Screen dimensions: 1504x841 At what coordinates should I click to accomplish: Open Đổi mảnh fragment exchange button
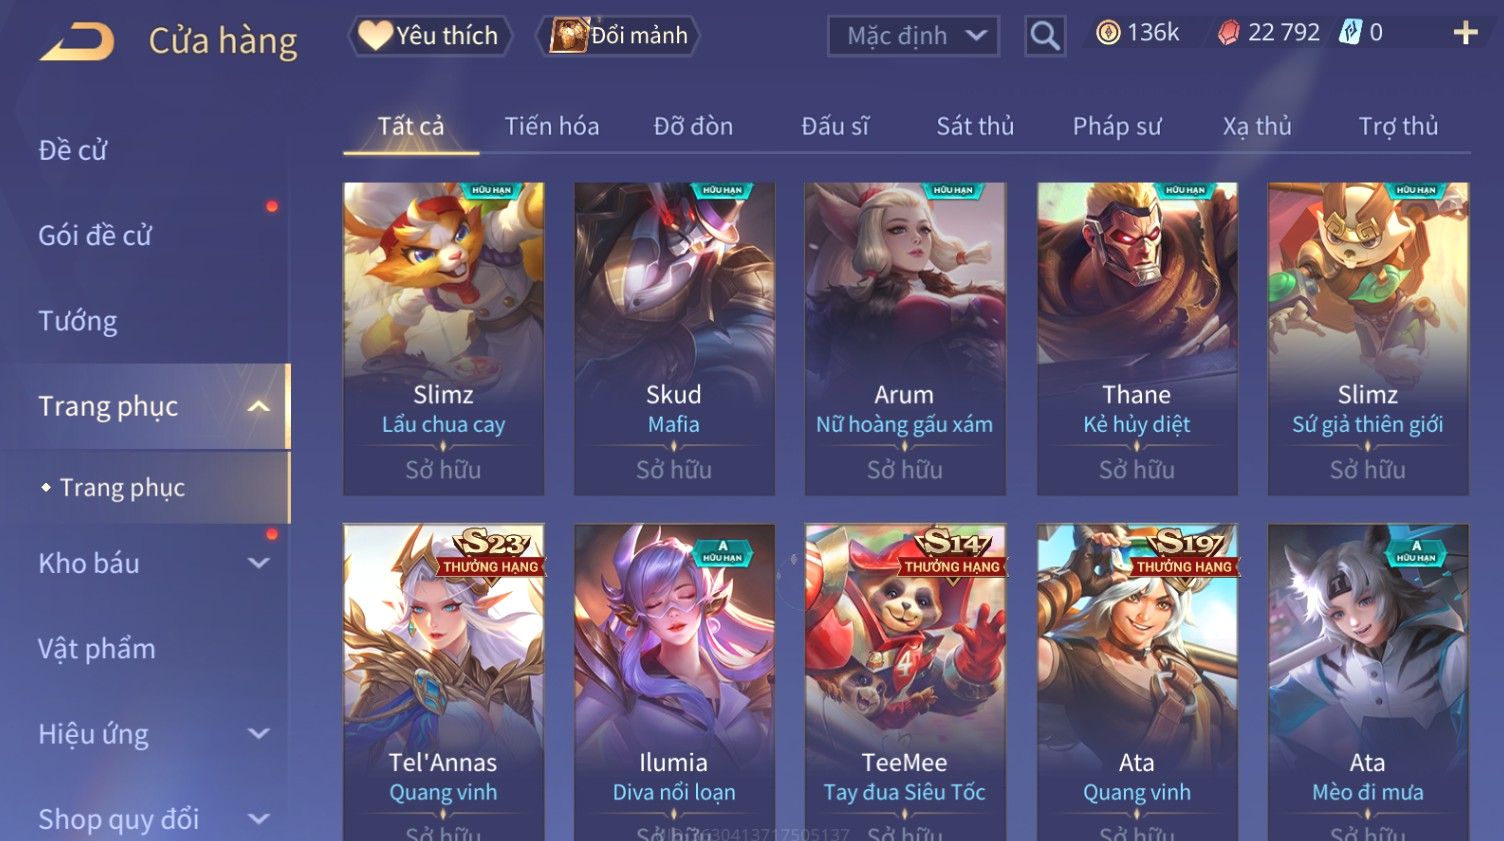618,36
